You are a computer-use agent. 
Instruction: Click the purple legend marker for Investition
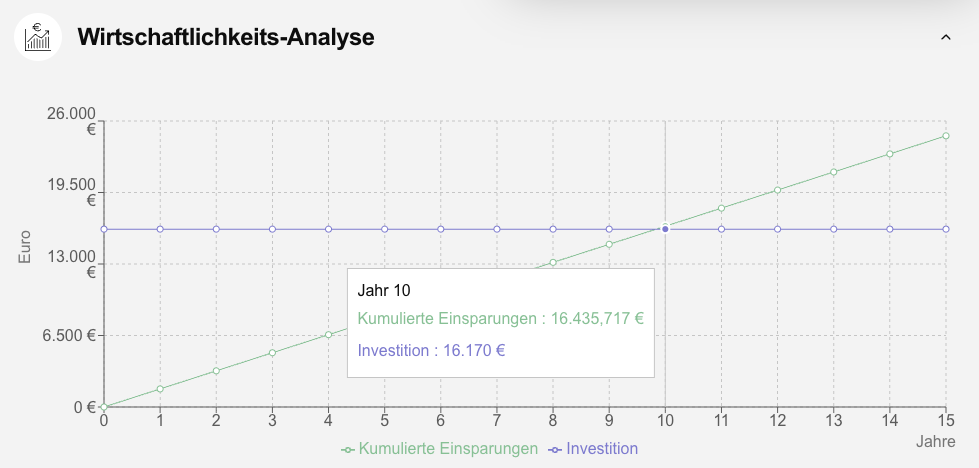556,449
